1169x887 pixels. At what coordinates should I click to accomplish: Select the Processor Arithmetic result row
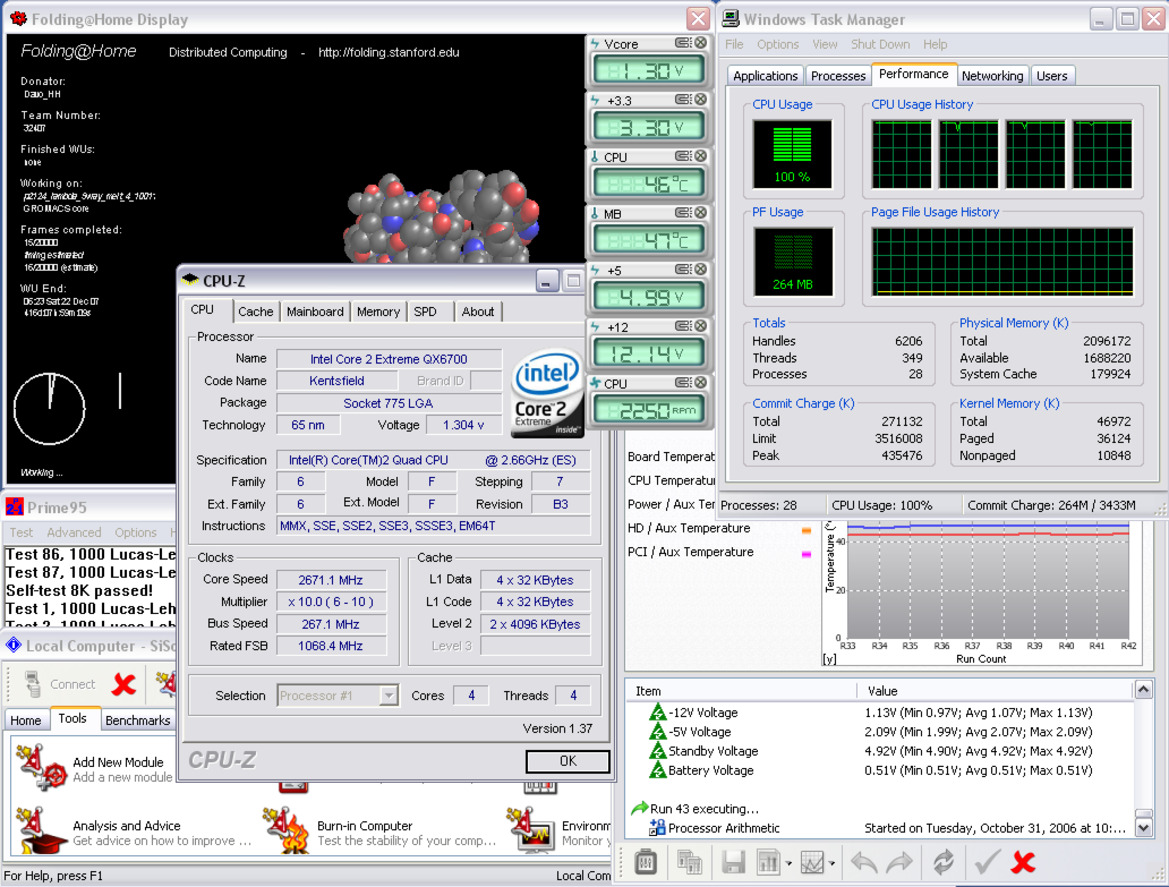[x=880, y=827]
